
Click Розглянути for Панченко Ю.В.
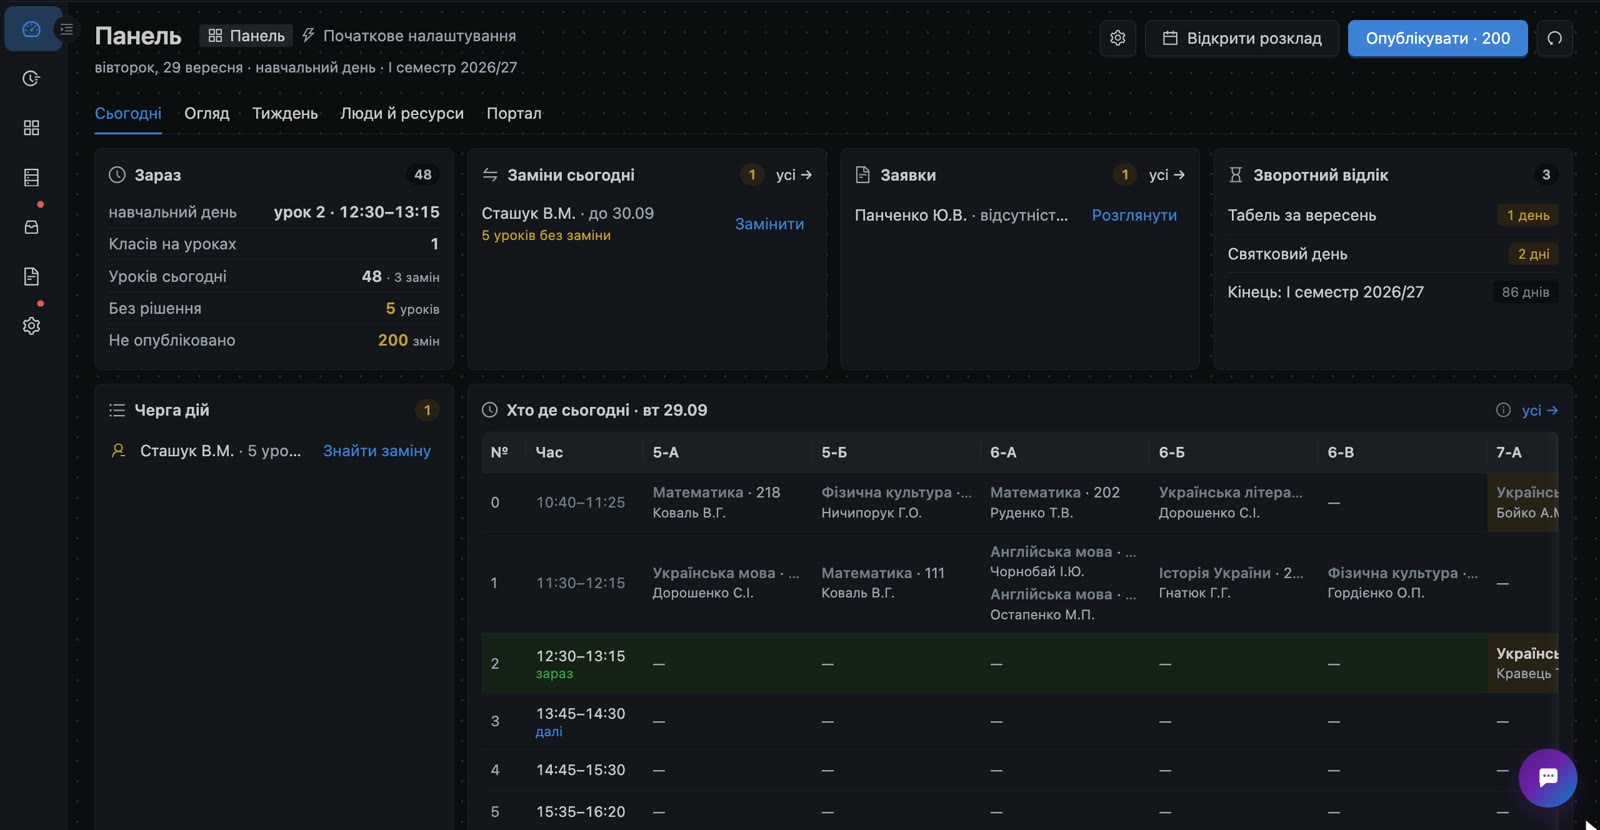1134,215
